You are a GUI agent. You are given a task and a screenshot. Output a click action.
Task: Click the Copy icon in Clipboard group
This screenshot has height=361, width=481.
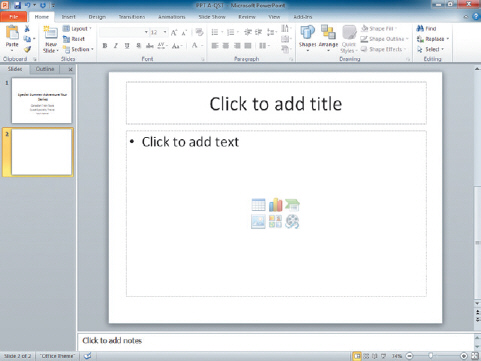27,39
